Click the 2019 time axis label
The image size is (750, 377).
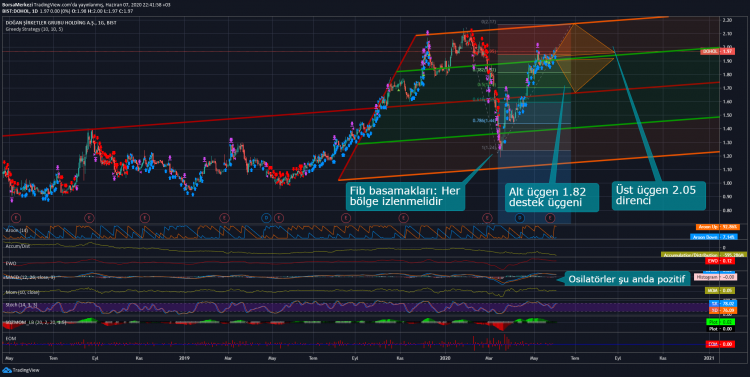[184, 358]
